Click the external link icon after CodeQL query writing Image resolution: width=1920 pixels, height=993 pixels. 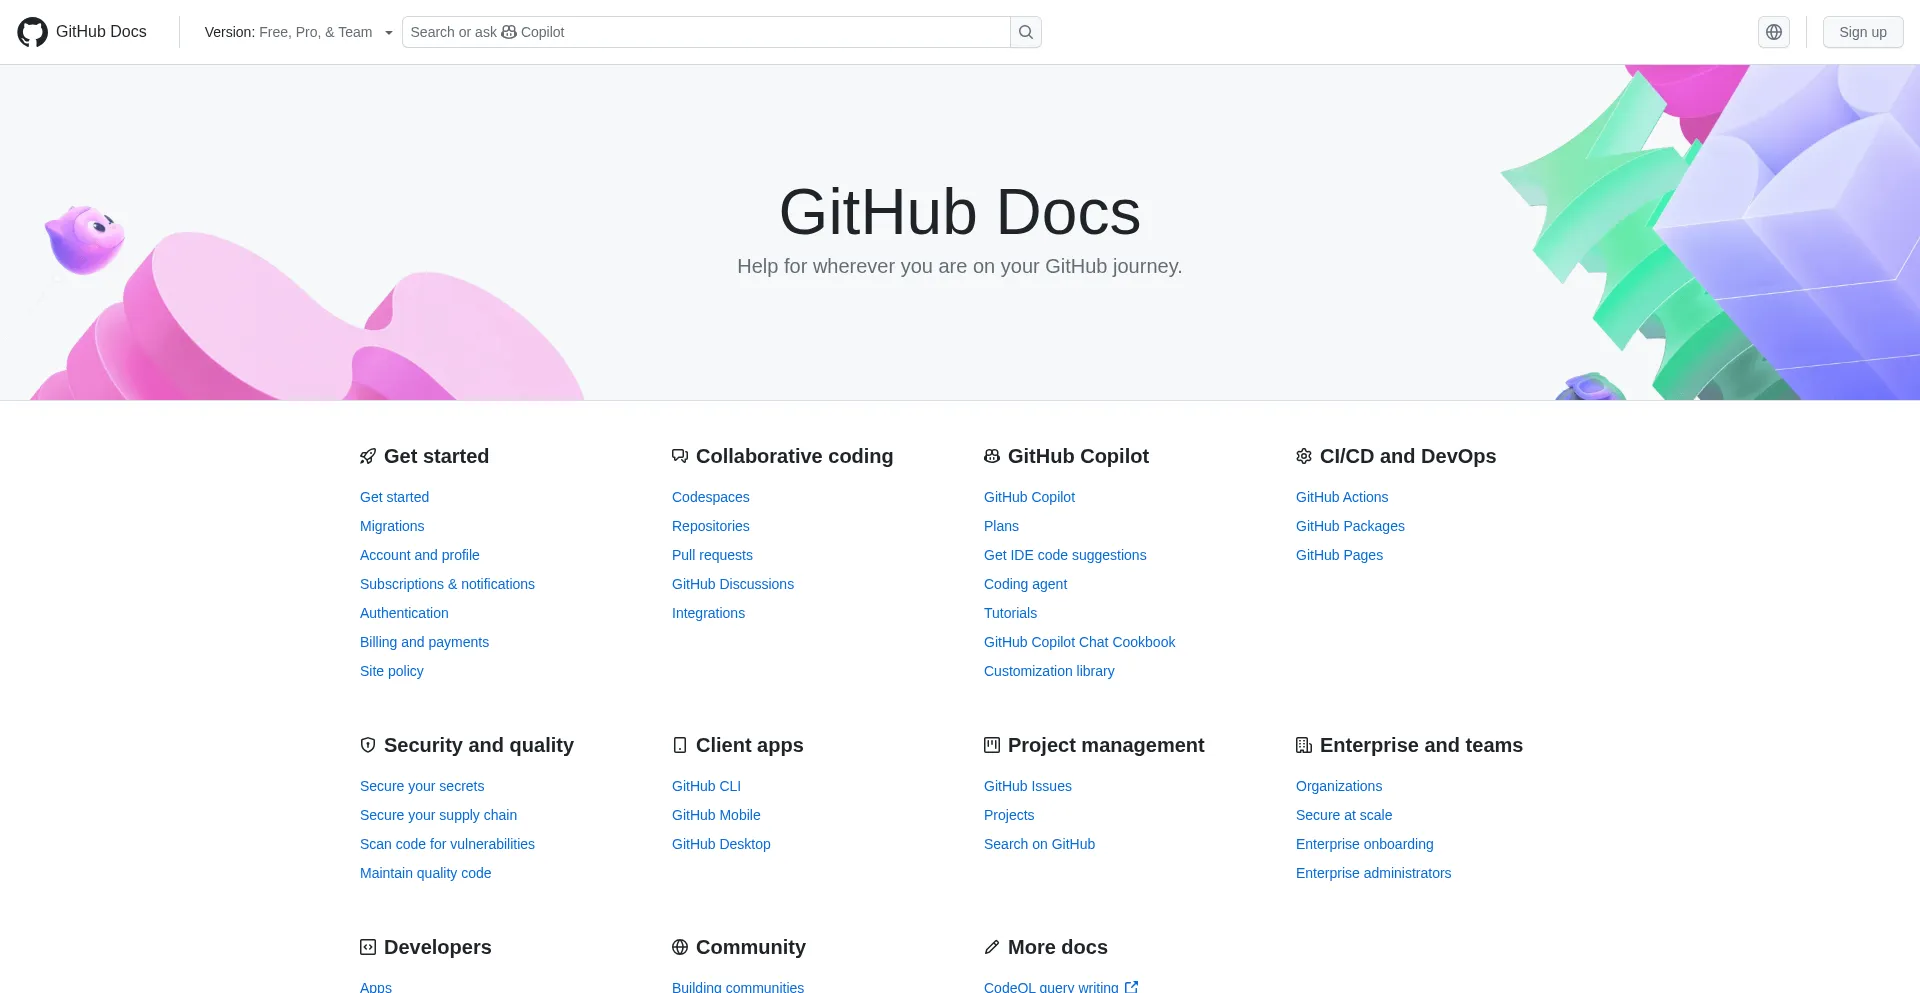coord(1131,987)
